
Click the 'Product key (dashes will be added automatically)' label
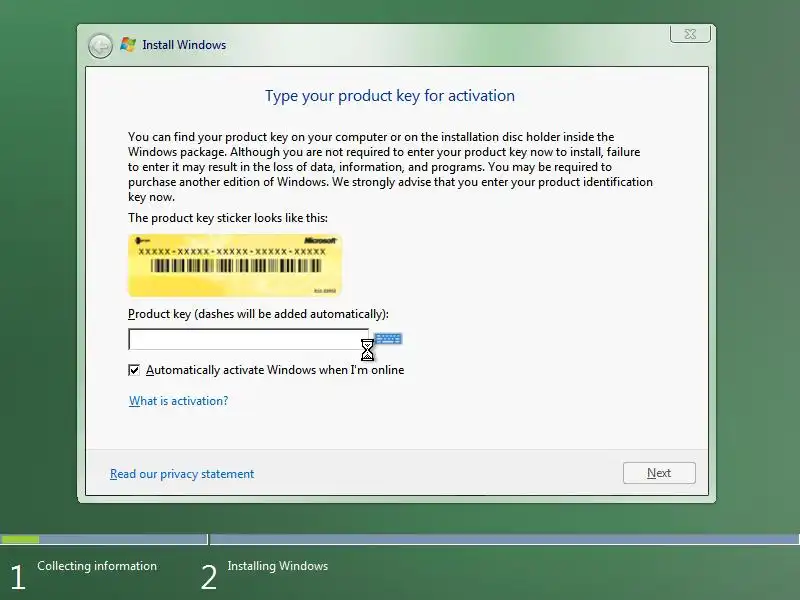point(258,314)
